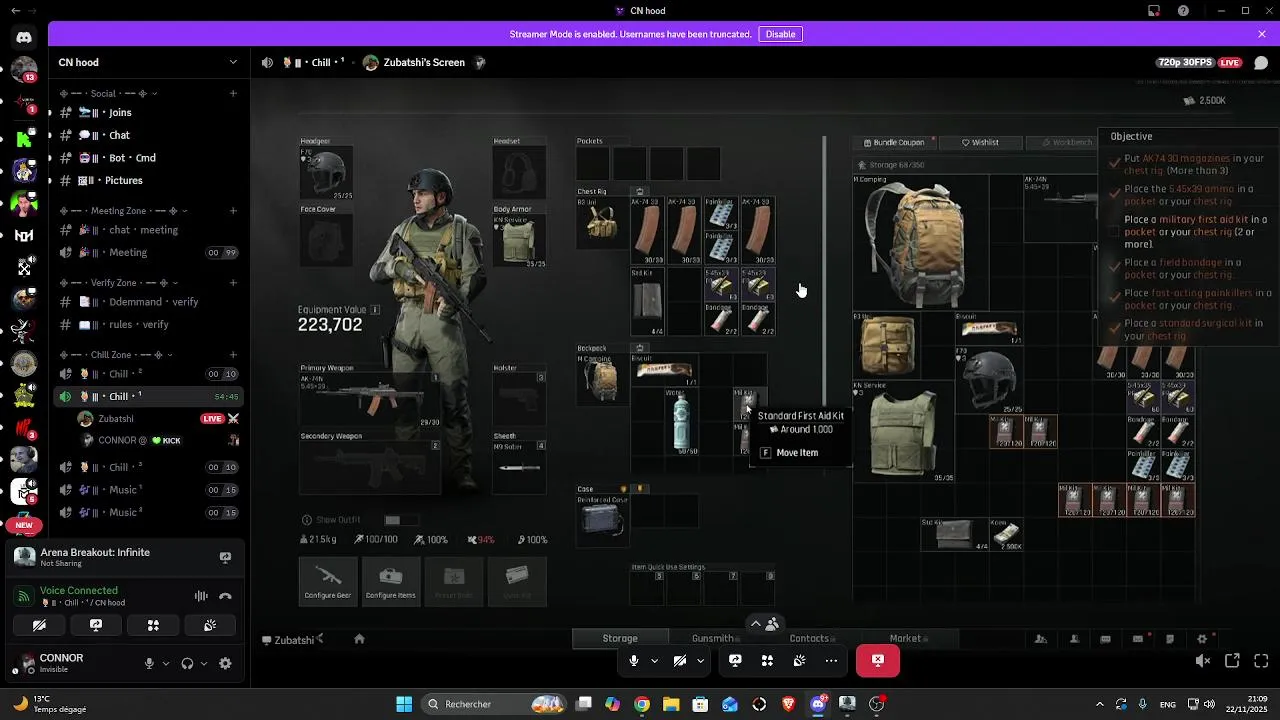This screenshot has width=1280, height=720.
Task: Open the rules verify channel
Action: pos(149,324)
